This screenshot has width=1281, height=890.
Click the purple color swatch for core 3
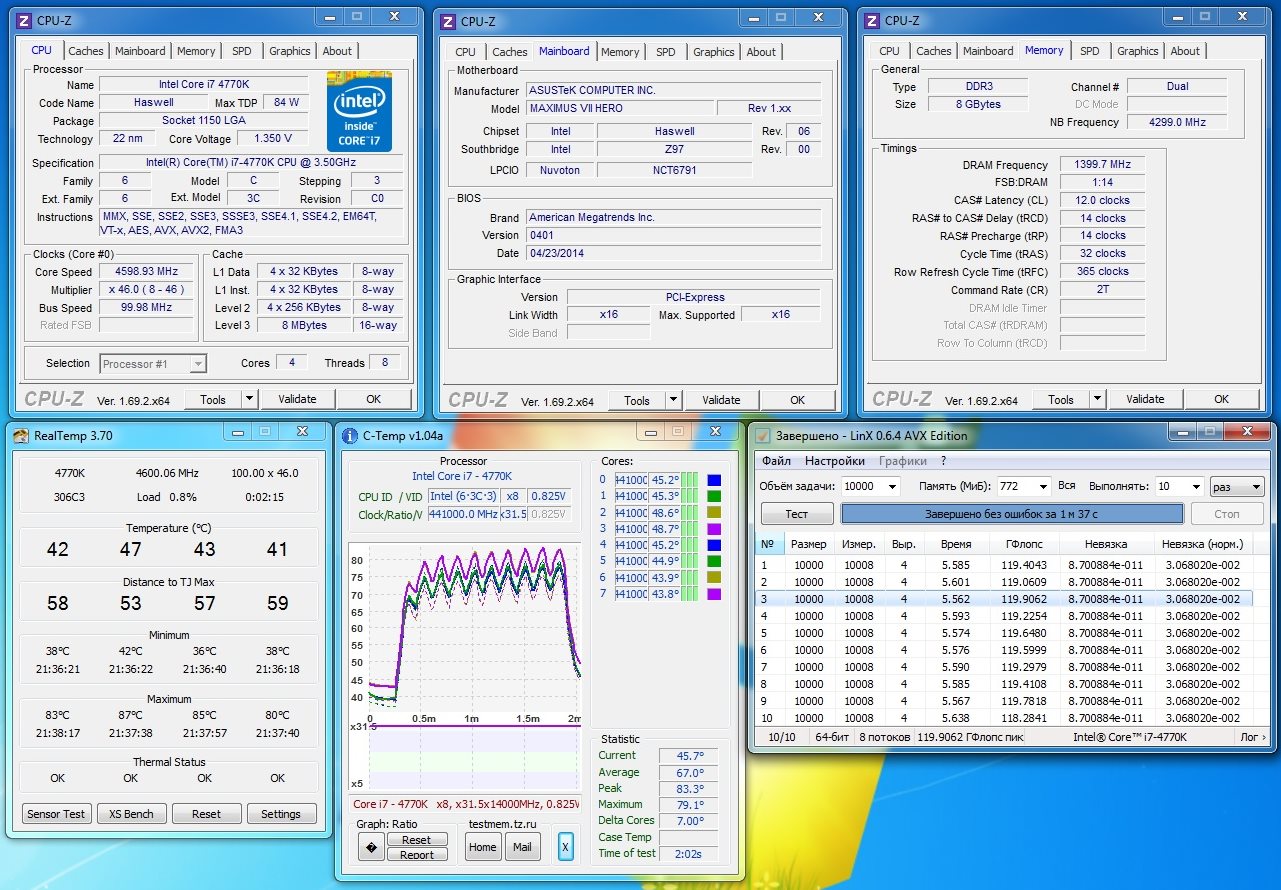tap(714, 529)
